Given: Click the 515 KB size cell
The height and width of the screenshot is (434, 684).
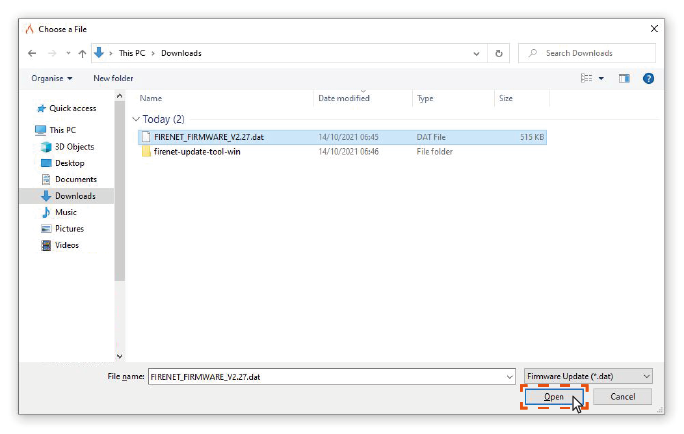Looking at the screenshot, I should 532,137.
